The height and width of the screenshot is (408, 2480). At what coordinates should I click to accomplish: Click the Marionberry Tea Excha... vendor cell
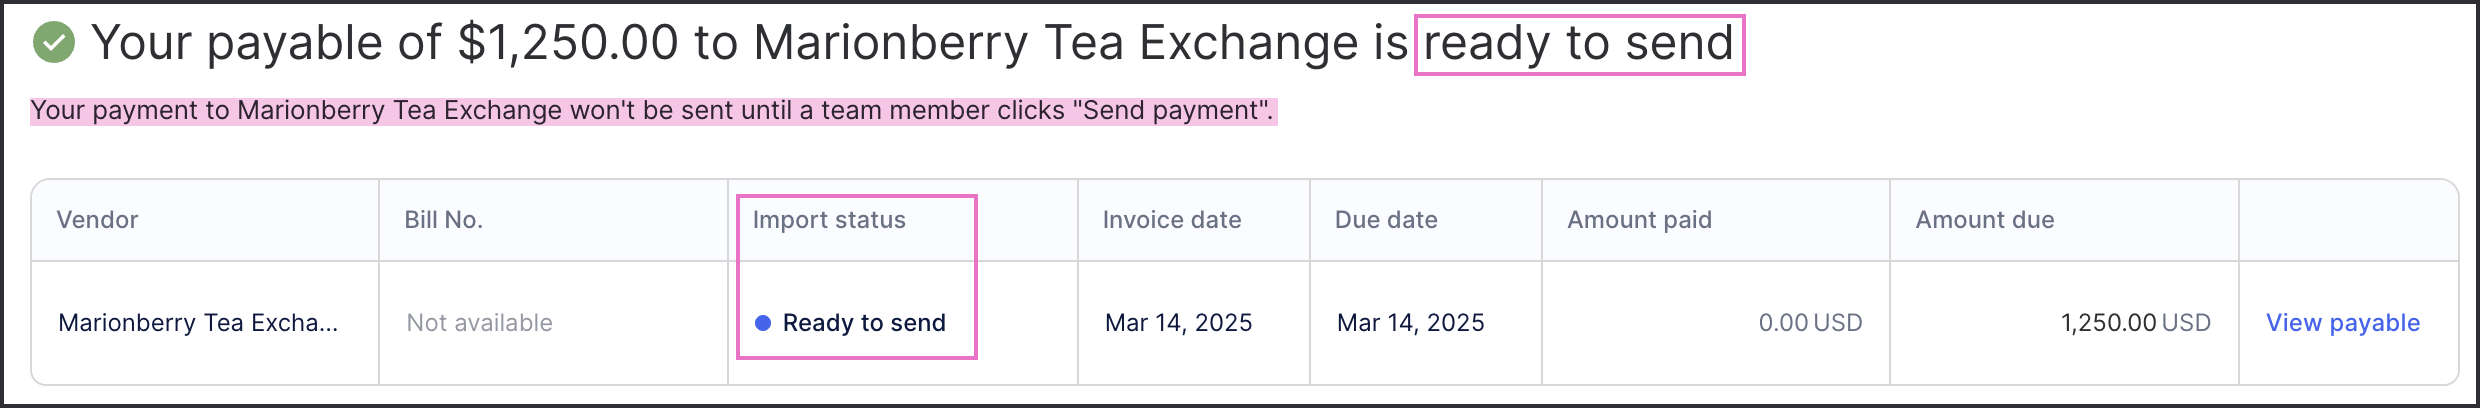(x=198, y=323)
